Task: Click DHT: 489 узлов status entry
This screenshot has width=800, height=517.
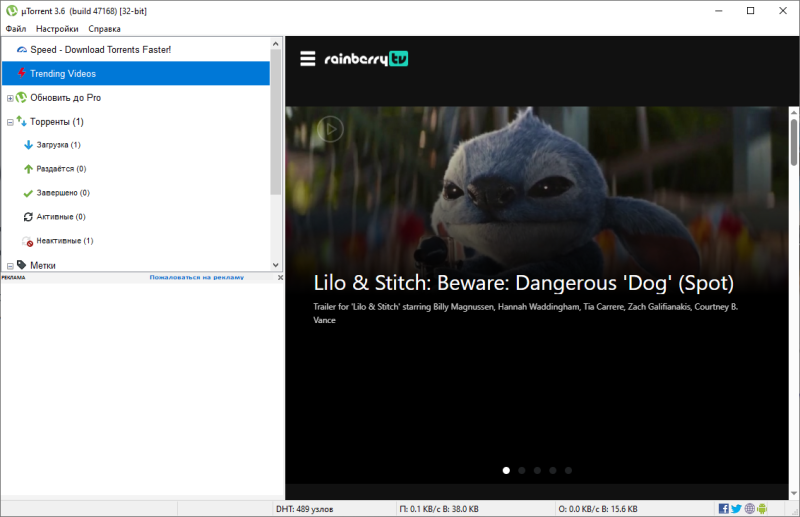Action: tap(305, 509)
